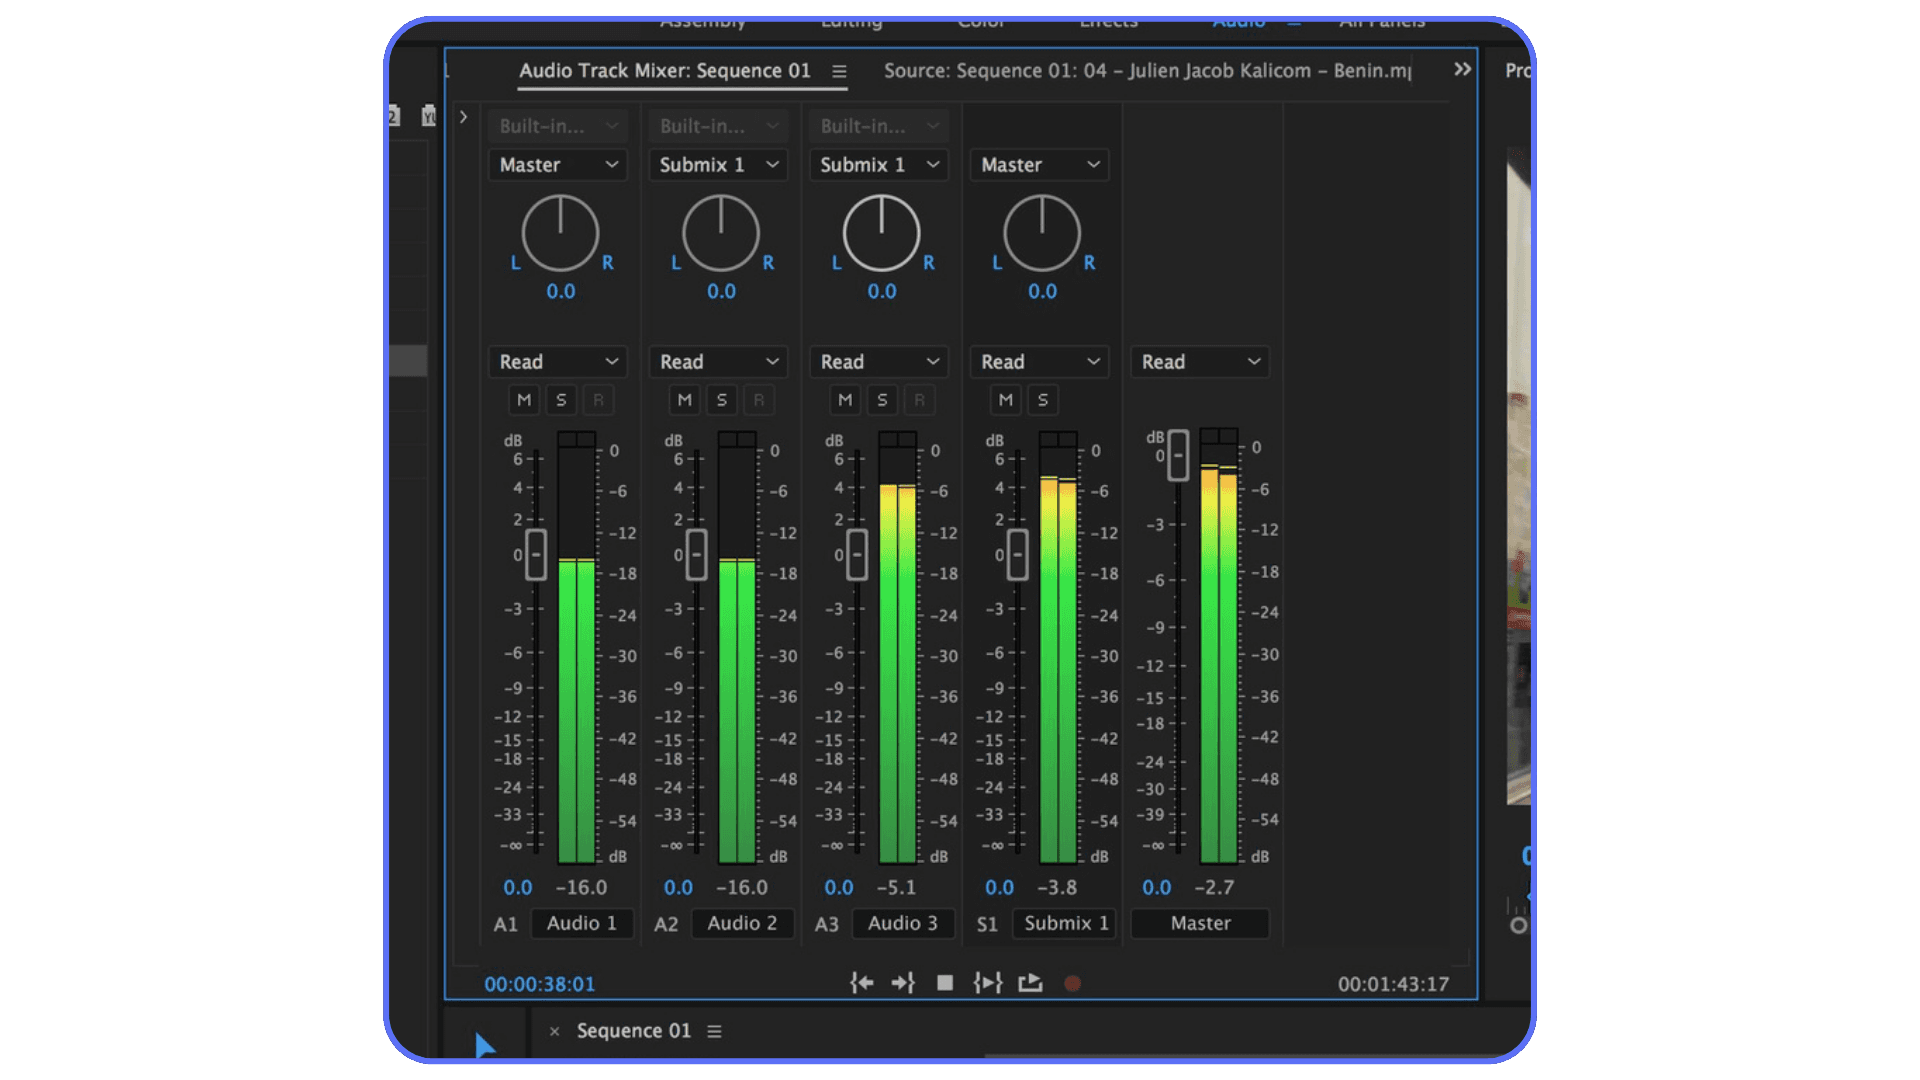Click the 00:00:38:01 timecode field
This screenshot has width=1920, height=1080.
(539, 983)
